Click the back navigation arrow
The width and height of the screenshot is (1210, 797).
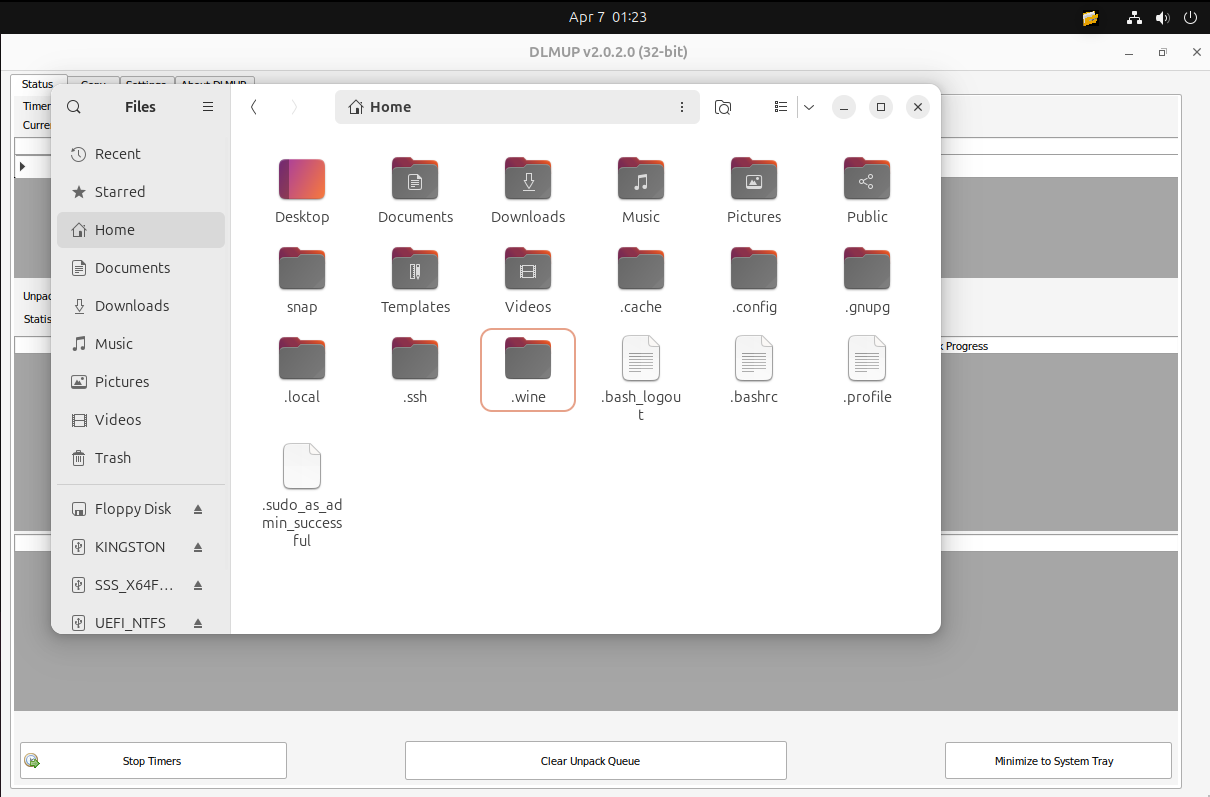254,107
